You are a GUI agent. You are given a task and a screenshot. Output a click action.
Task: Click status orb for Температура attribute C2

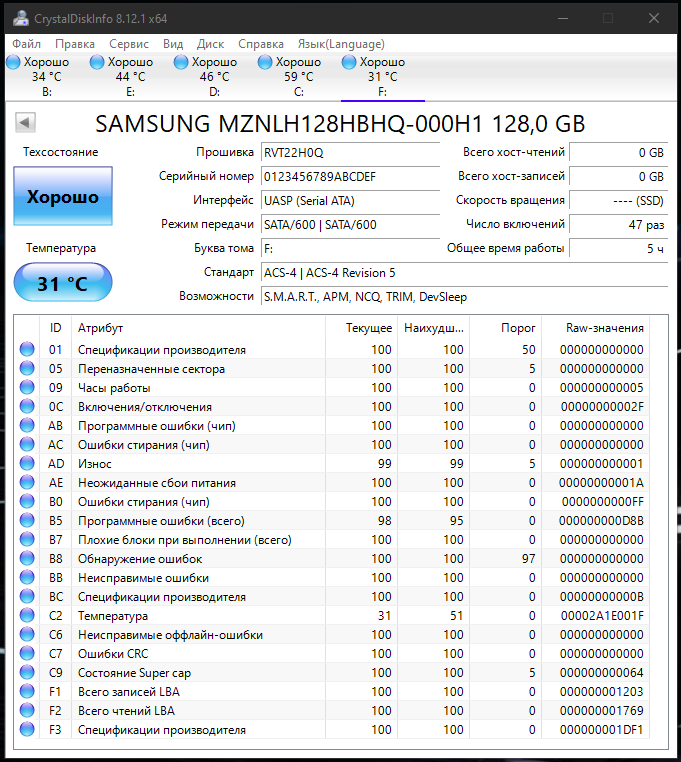tap(27, 616)
